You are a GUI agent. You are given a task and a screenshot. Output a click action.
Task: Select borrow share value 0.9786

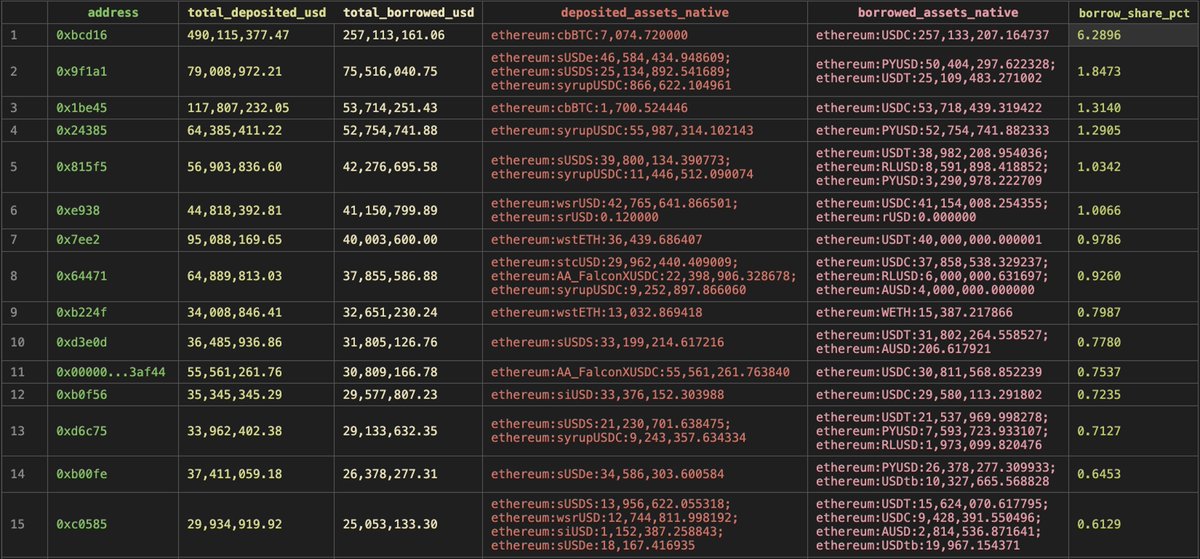[1098, 240]
